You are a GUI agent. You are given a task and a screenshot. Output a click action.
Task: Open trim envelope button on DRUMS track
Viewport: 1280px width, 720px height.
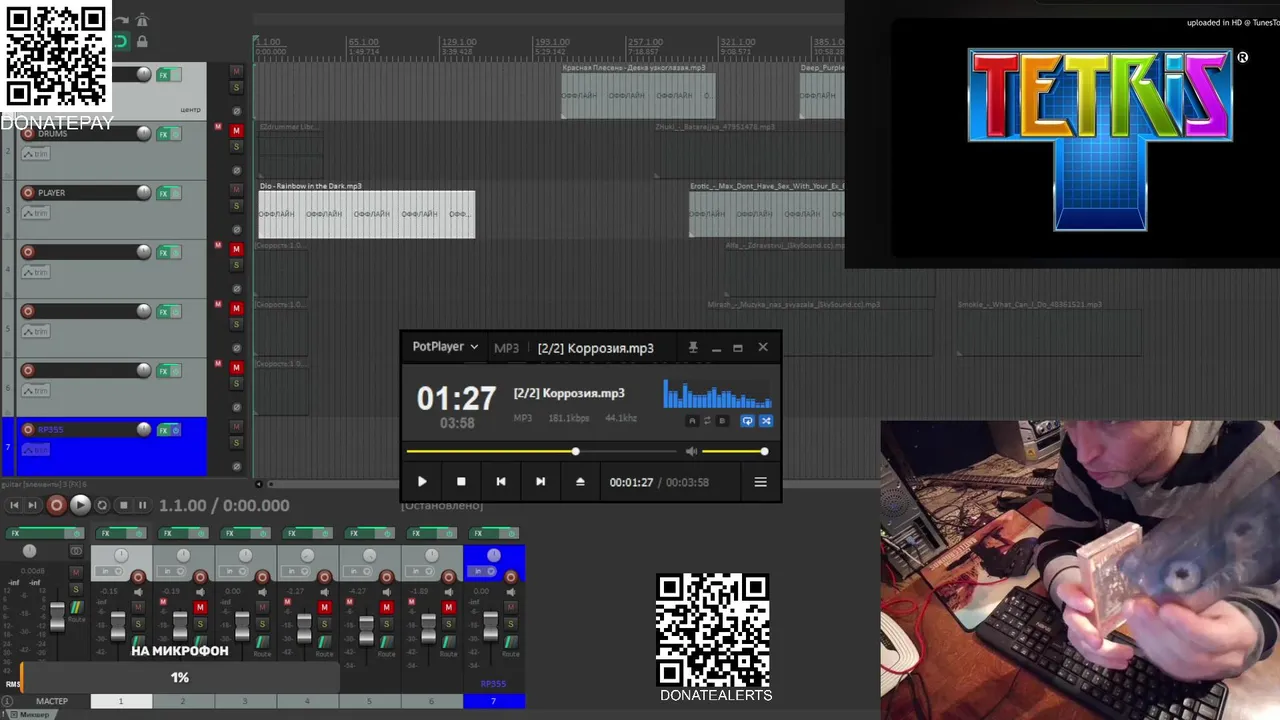click(x=36, y=154)
